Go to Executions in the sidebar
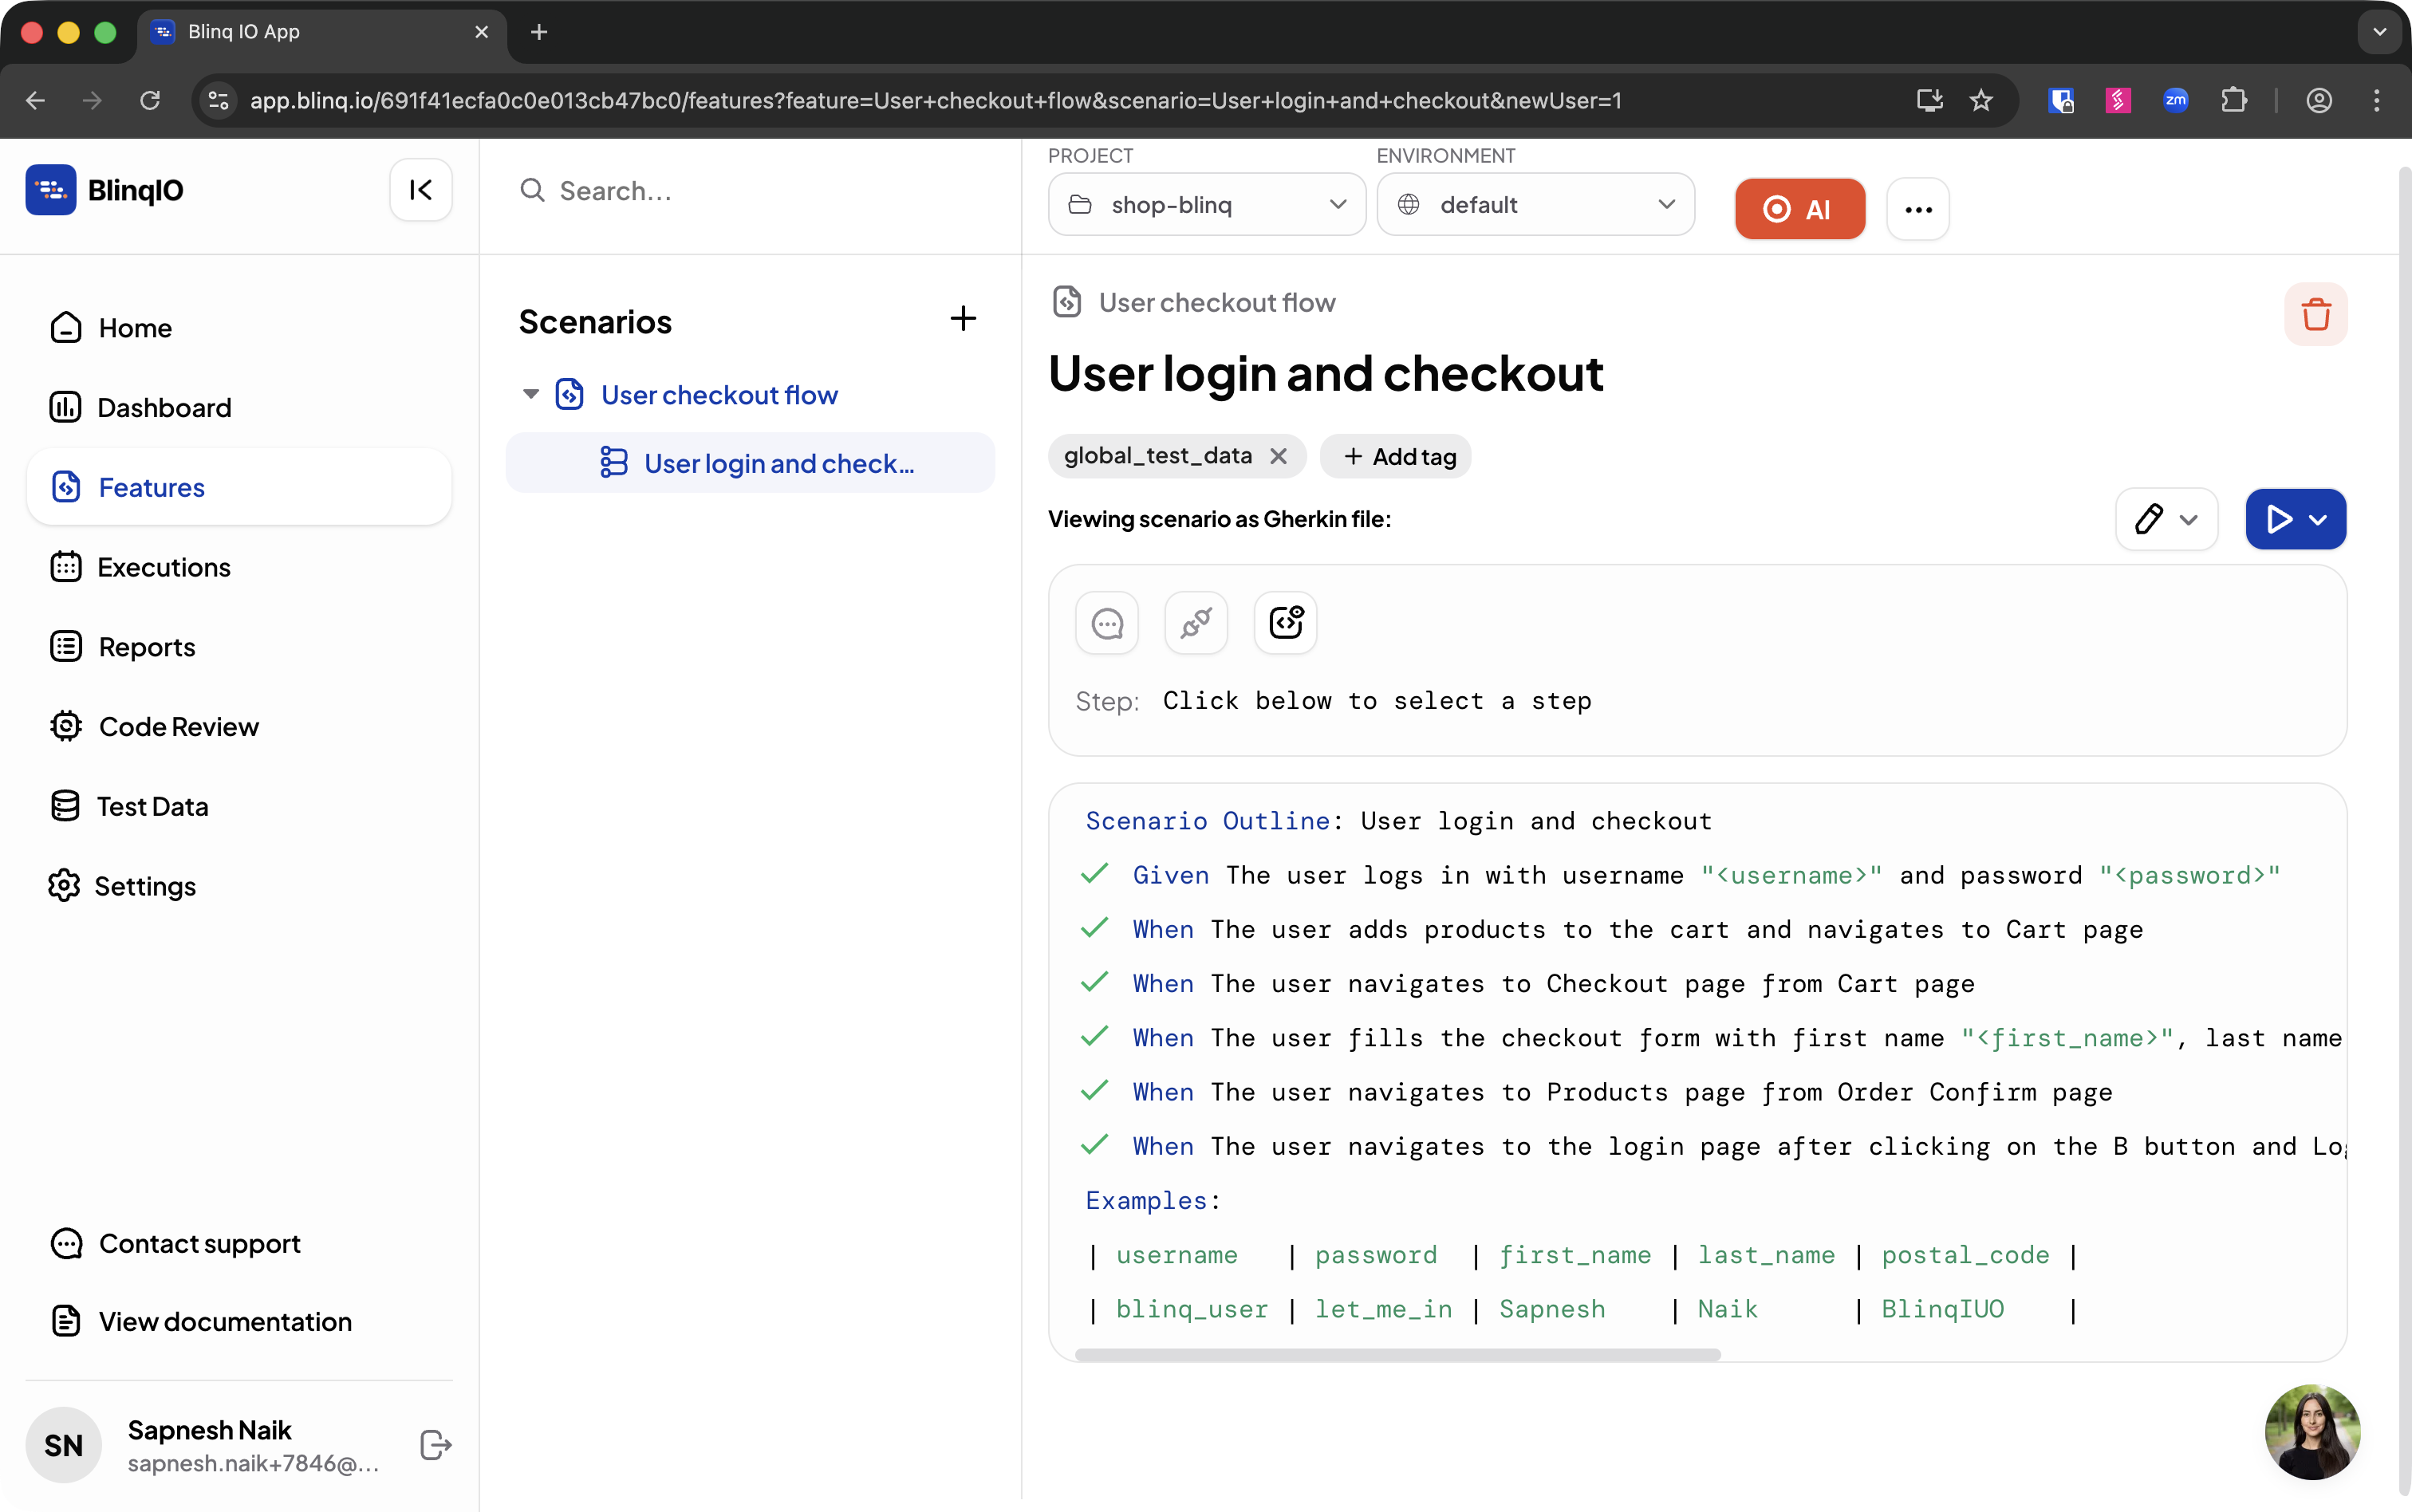This screenshot has width=2412, height=1512. (163, 567)
